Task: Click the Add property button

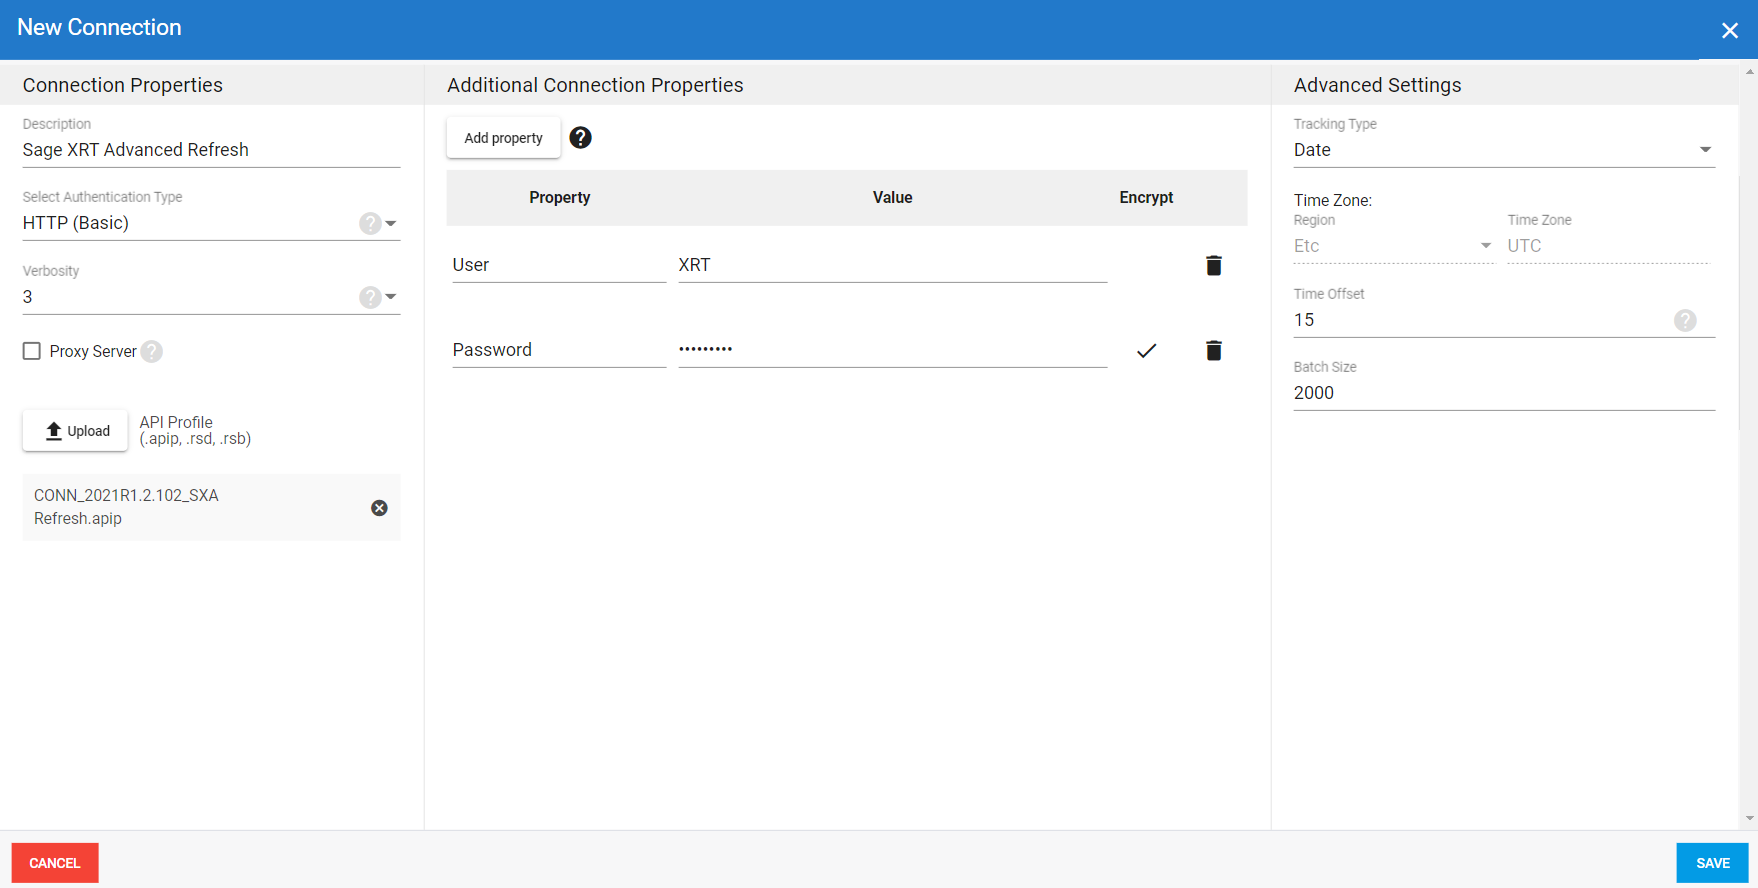Action: tap(503, 138)
